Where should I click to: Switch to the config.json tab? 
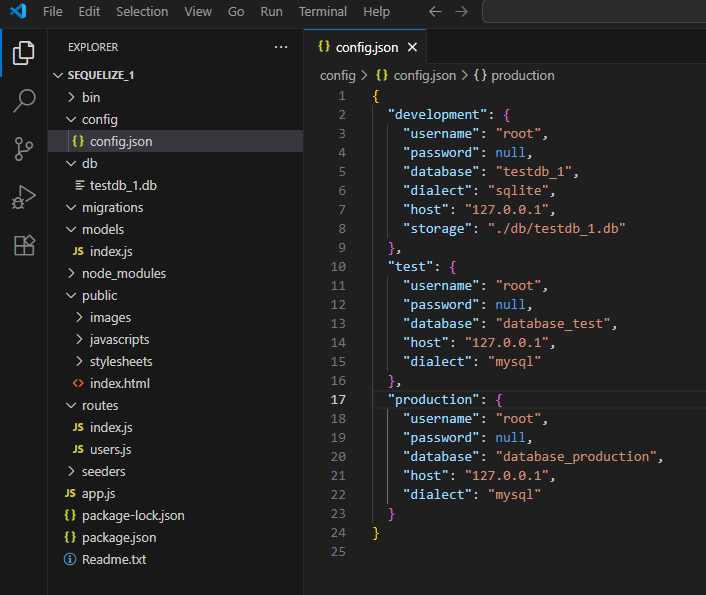367,47
